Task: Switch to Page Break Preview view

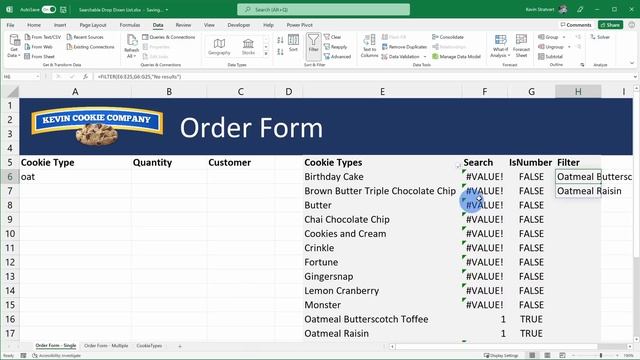Action: (562, 356)
